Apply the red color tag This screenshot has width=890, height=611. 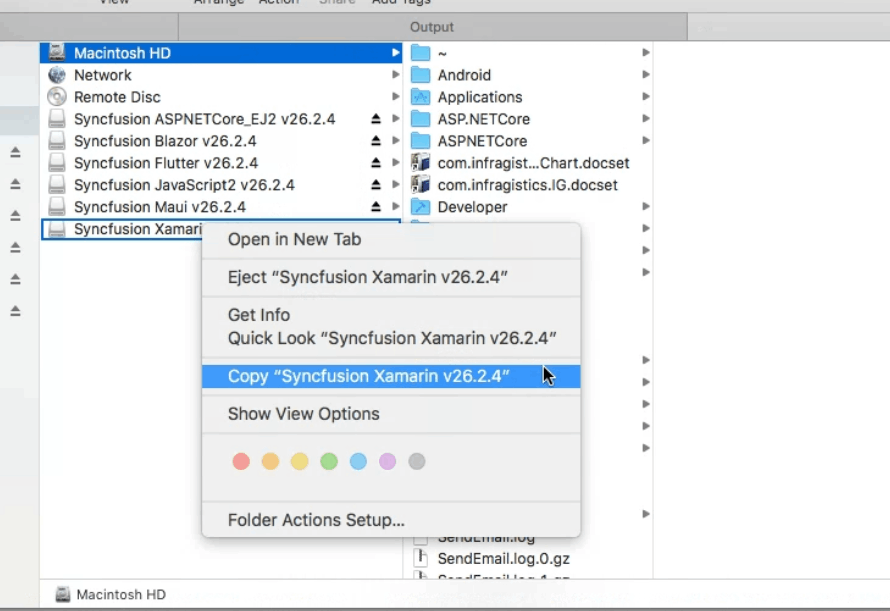[x=241, y=461]
